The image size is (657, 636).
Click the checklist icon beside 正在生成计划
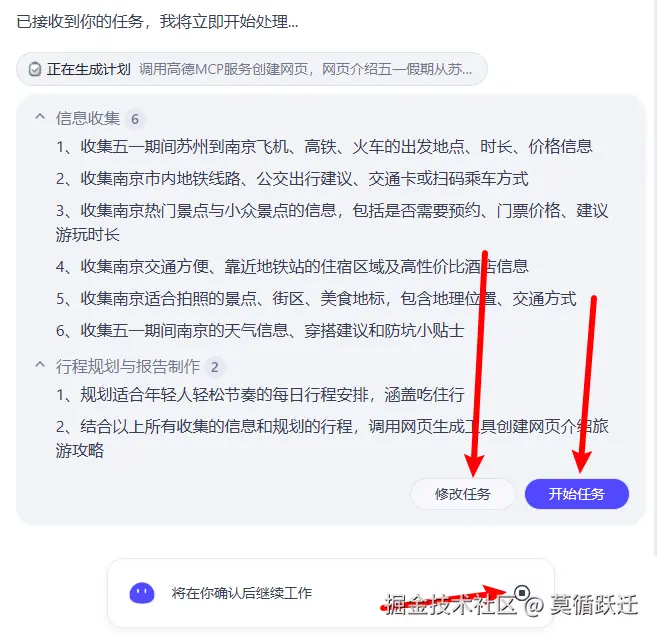[x=35, y=69]
